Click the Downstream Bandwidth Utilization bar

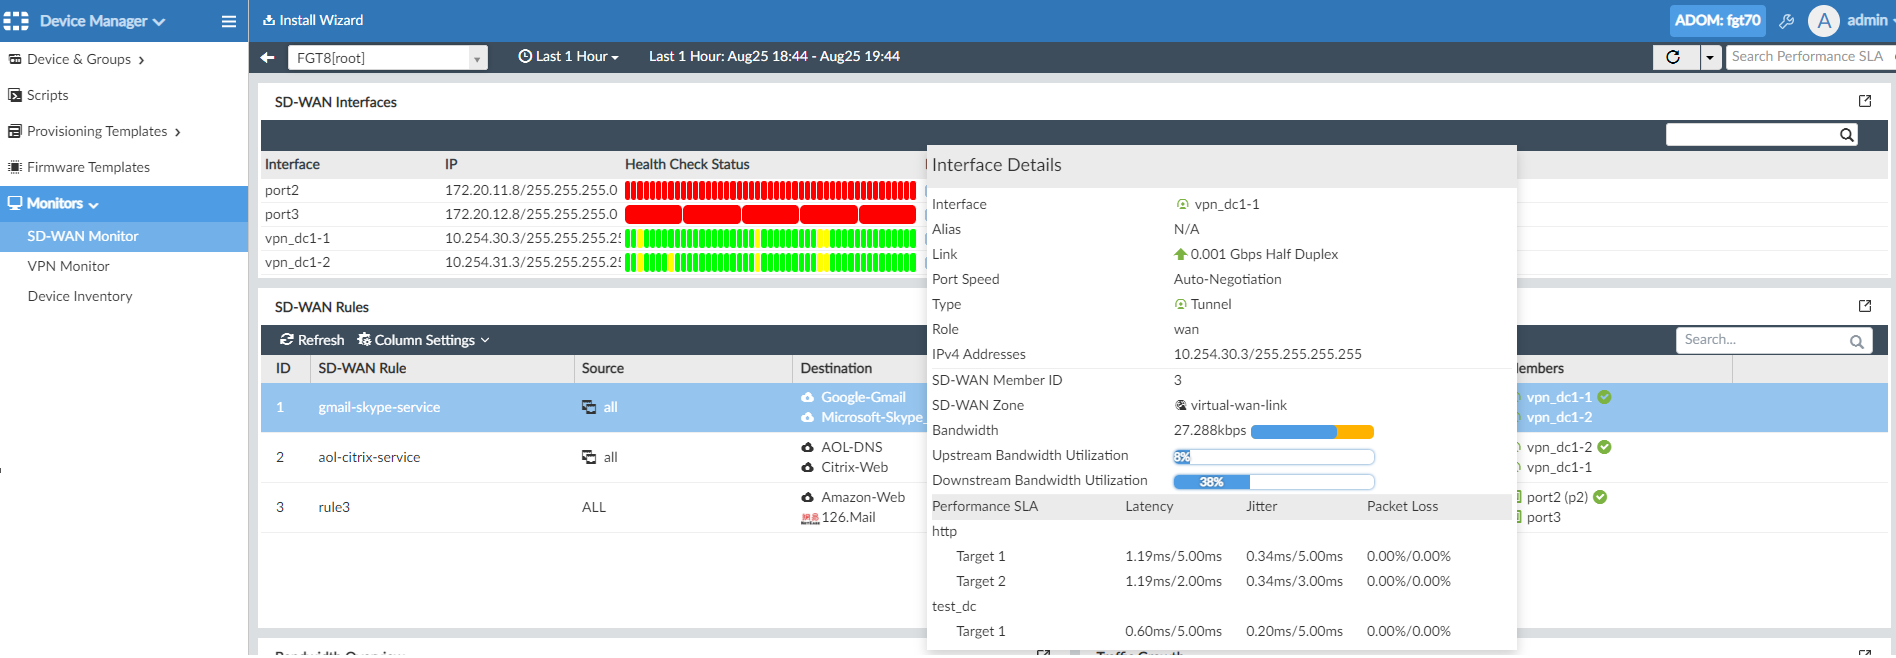(x=1273, y=482)
